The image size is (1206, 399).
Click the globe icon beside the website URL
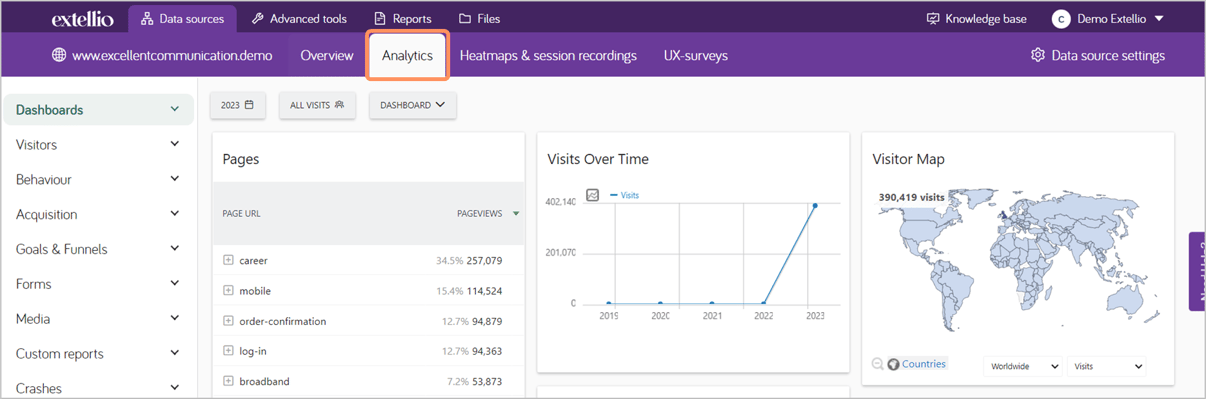pyautogui.click(x=59, y=55)
